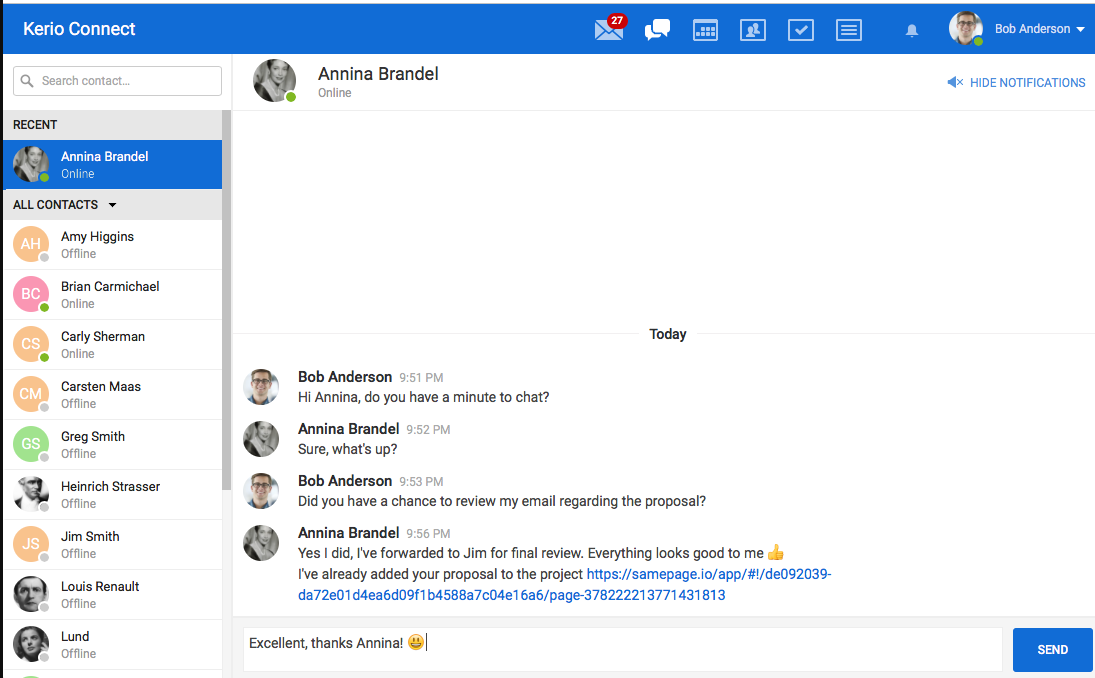The height and width of the screenshot is (678, 1095).
Task: Click the message input box
Action: tap(623, 649)
